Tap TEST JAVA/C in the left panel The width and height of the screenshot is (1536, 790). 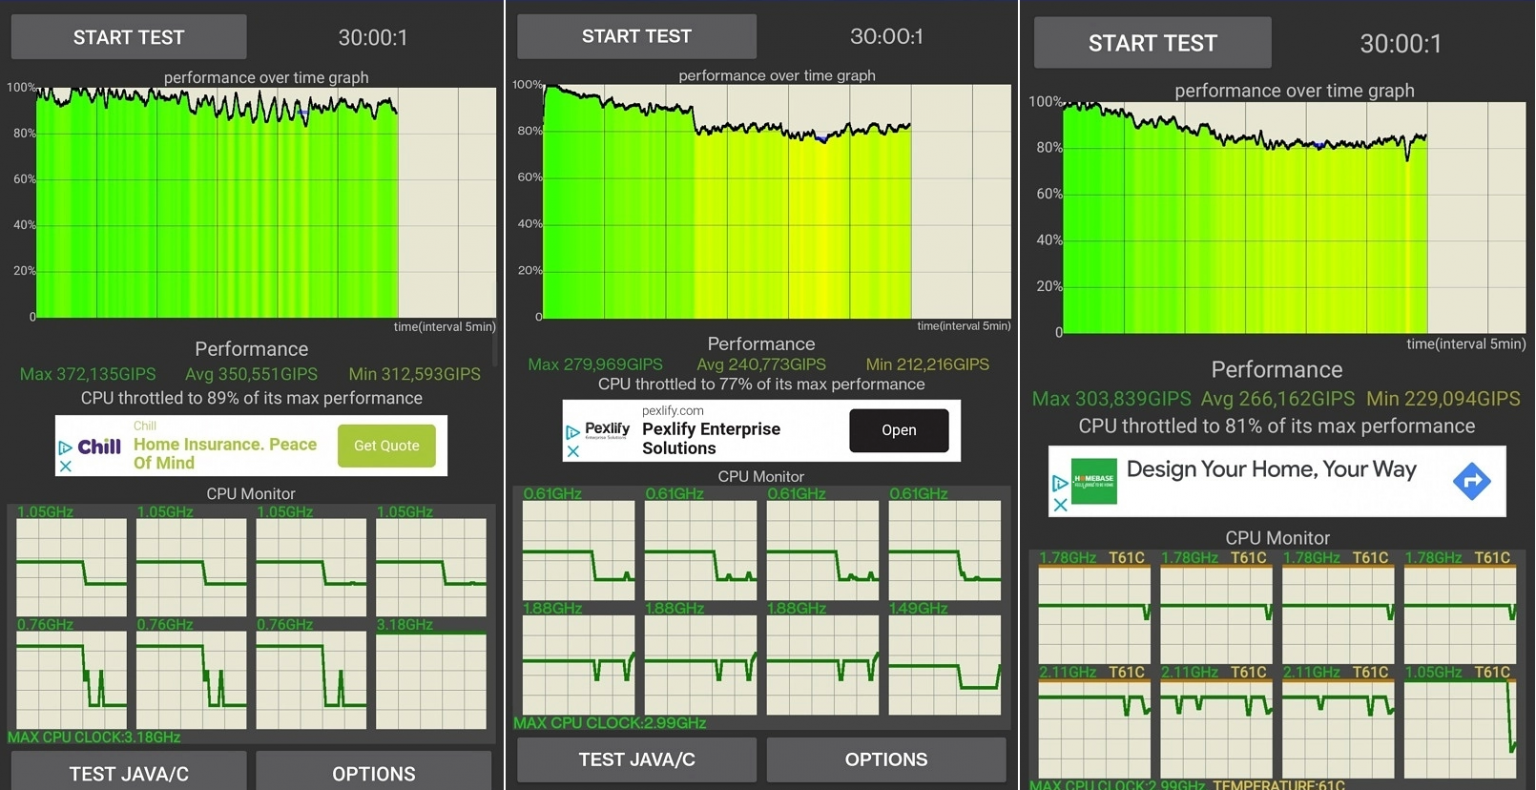(x=128, y=772)
